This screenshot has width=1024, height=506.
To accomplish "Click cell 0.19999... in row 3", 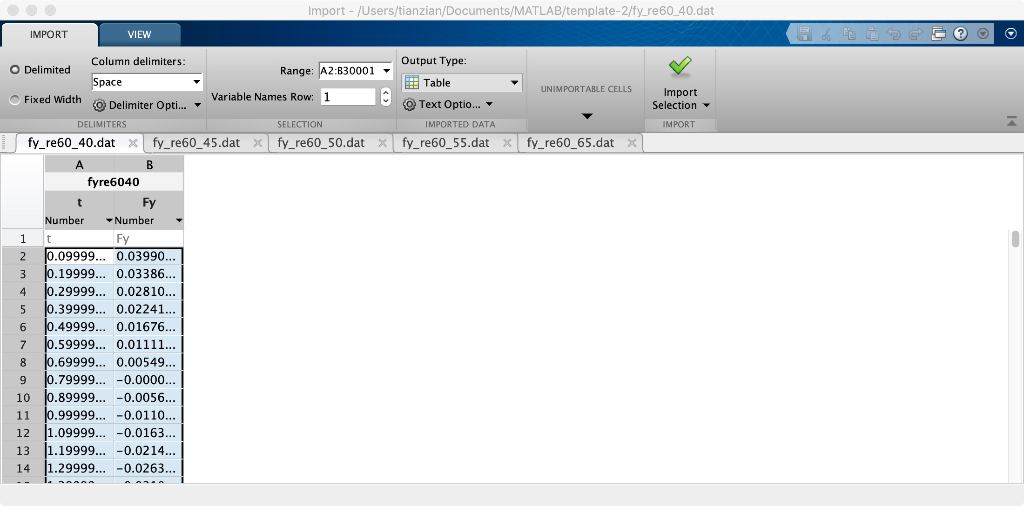I will coord(79,274).
